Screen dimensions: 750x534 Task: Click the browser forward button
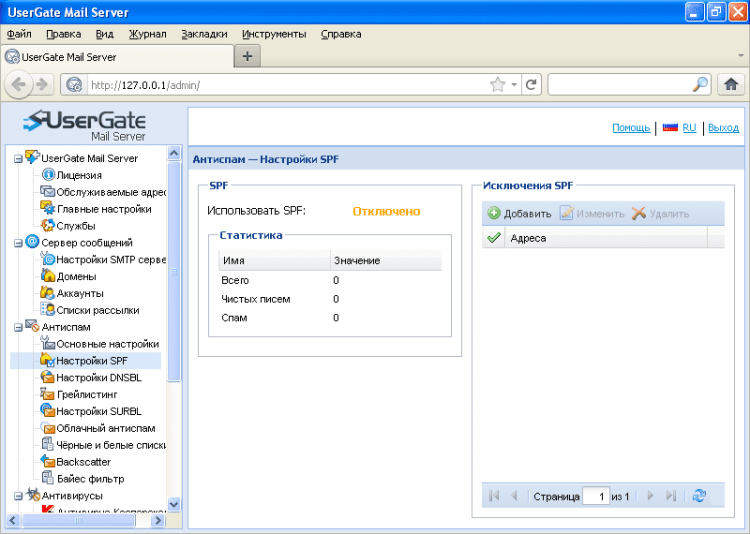click(43, 85)
